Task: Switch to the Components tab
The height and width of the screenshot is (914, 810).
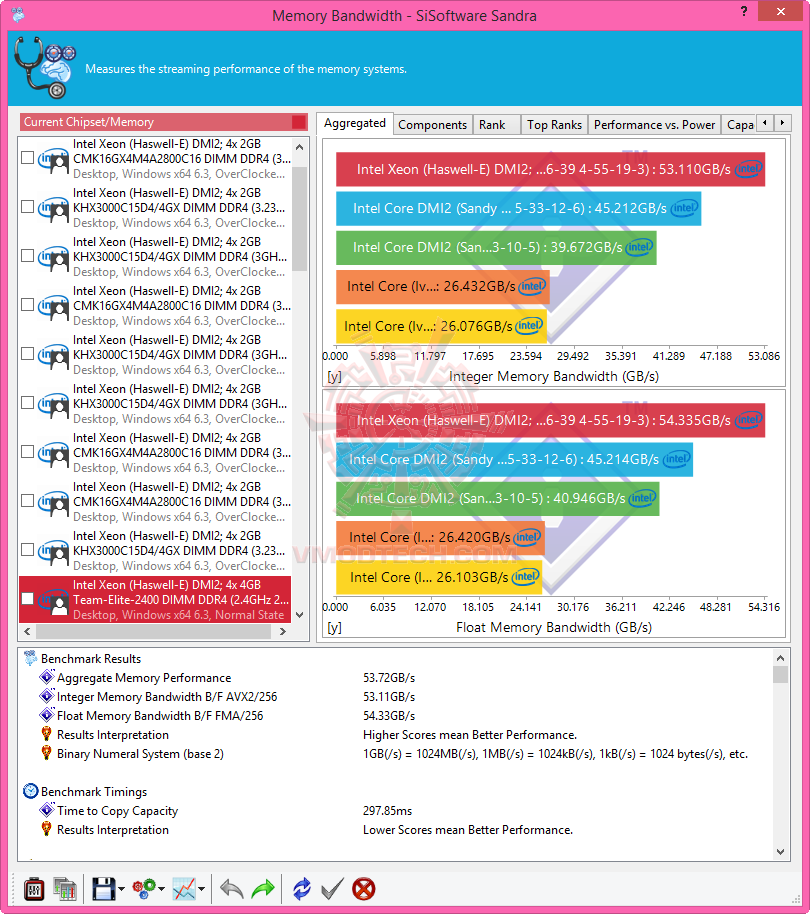Action: (x=432, y=125)
